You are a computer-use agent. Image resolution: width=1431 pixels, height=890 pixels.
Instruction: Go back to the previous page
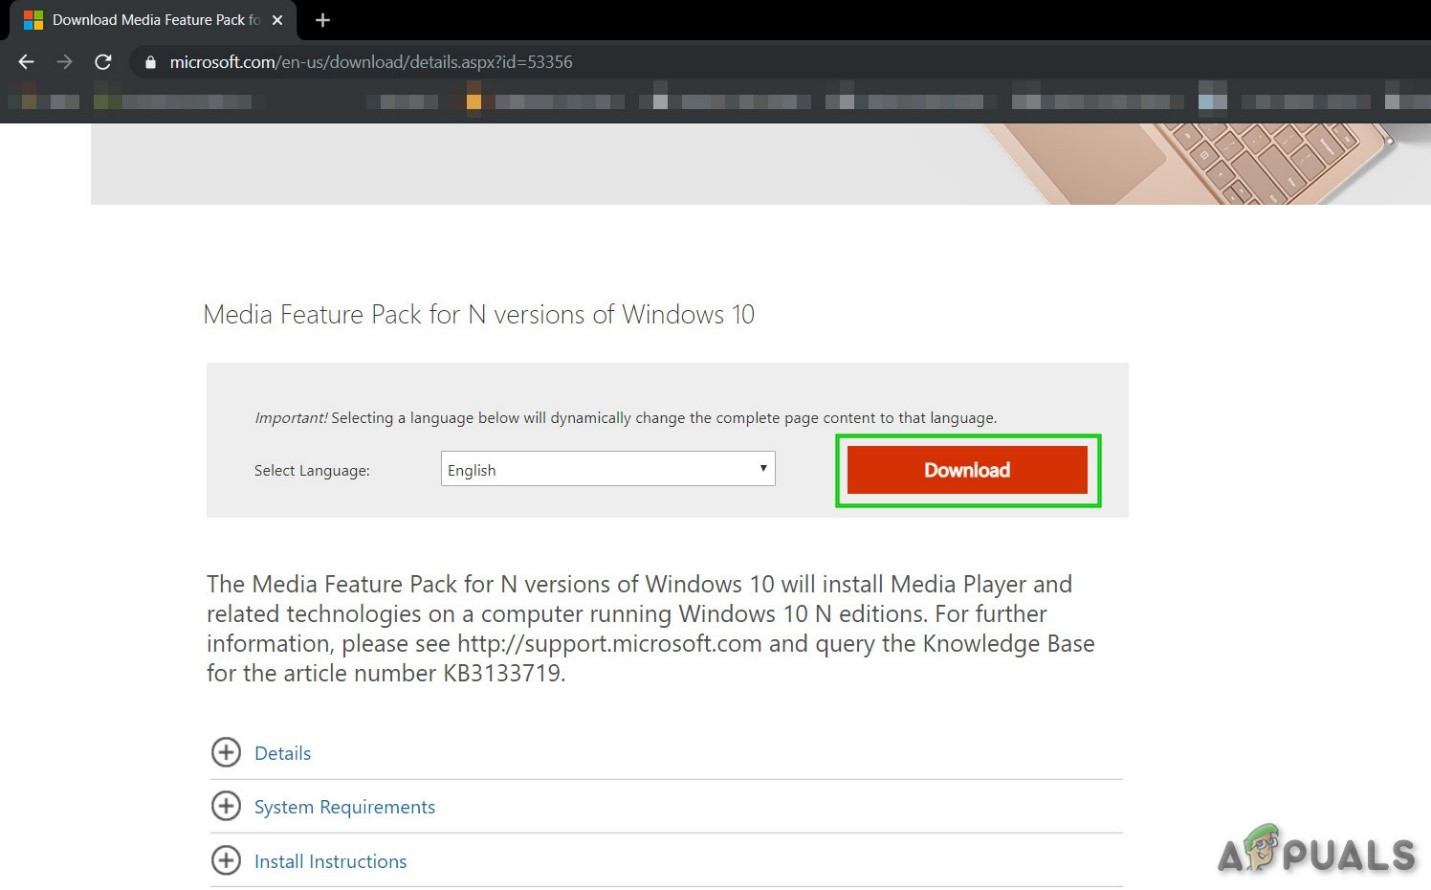(27, 62)
